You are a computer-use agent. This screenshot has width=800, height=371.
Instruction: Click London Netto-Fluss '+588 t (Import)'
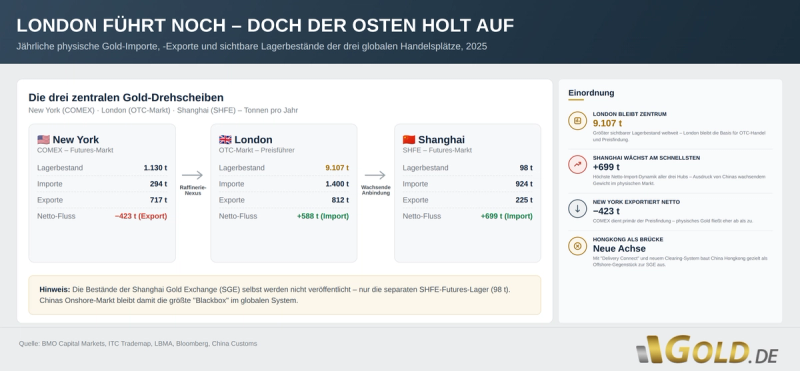tap(323, 216)
